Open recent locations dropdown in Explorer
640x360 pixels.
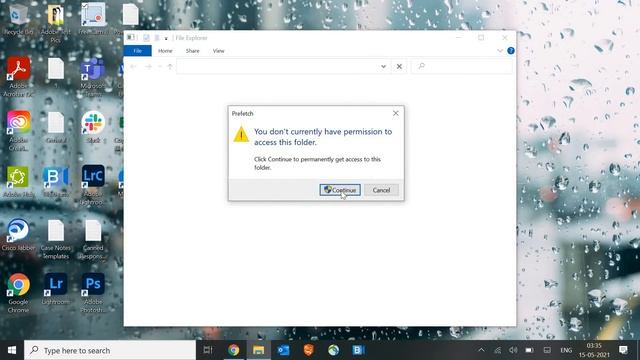coord(160,66)
